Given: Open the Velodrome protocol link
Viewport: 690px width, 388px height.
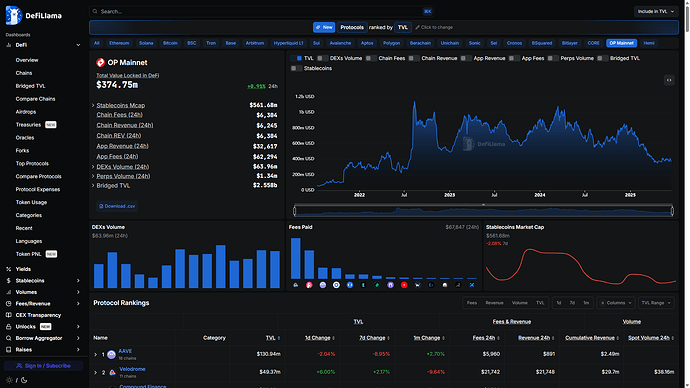Looking at the screenshot, I should [132, 369].
